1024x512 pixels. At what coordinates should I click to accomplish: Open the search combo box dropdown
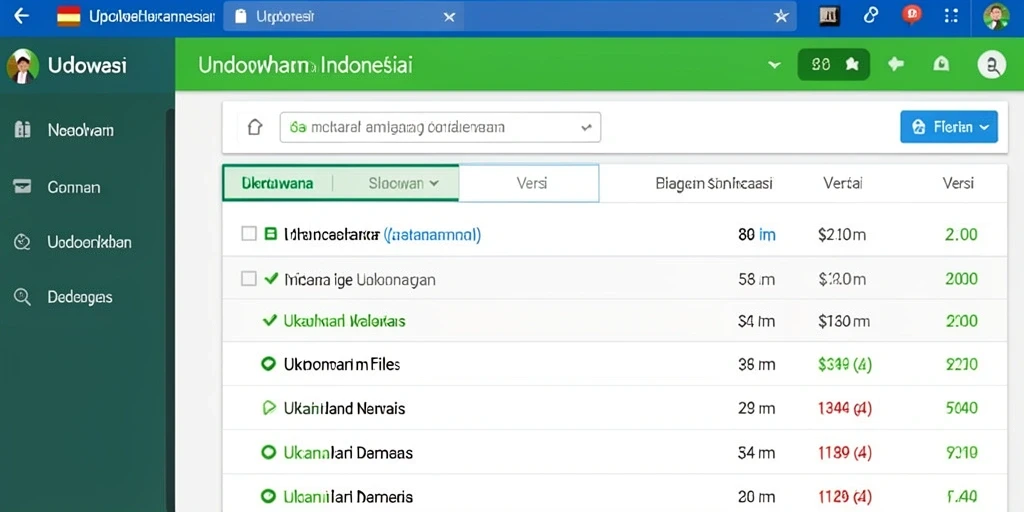tap(440, 127)
